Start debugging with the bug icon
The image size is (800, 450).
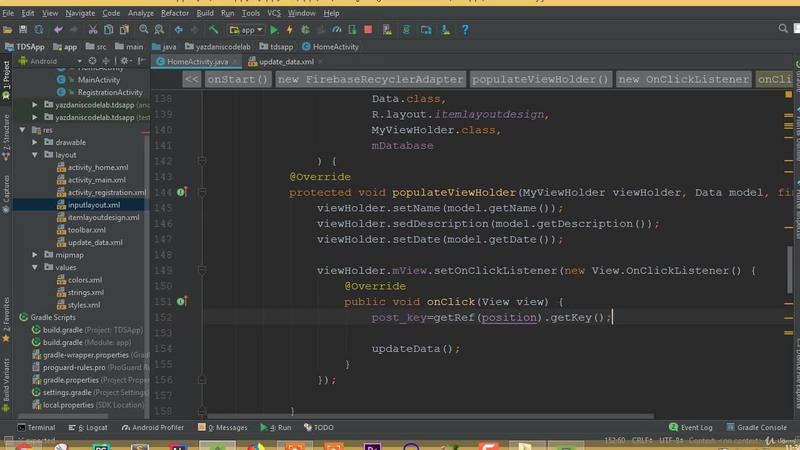pos(305,30)
